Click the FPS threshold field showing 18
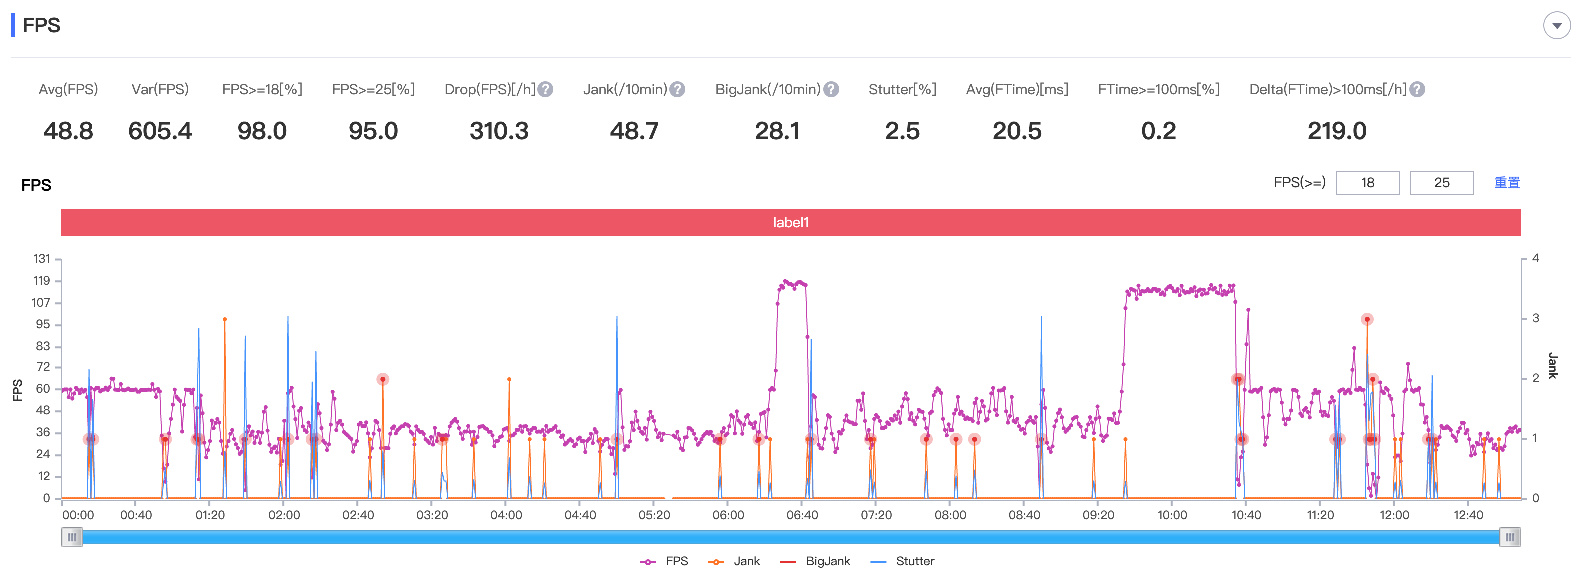Viewport: 1584px width, 572px height. click(1367, 183)
